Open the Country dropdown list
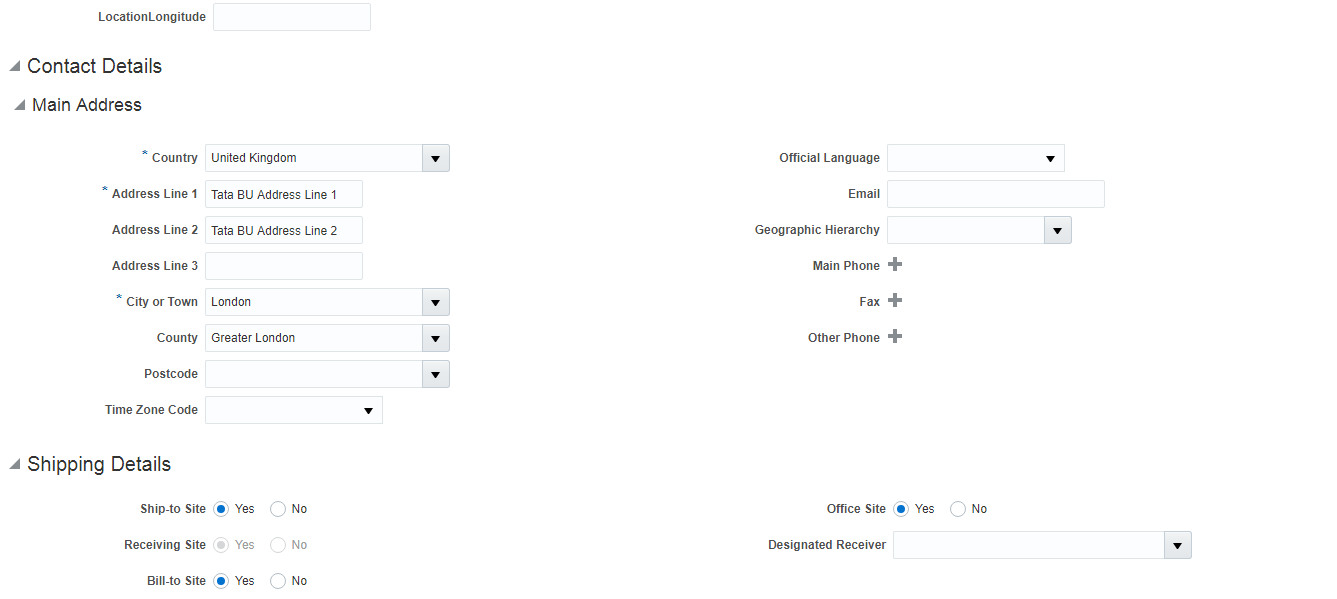This screenshot has width=1337, height=599. coord(436,158)
